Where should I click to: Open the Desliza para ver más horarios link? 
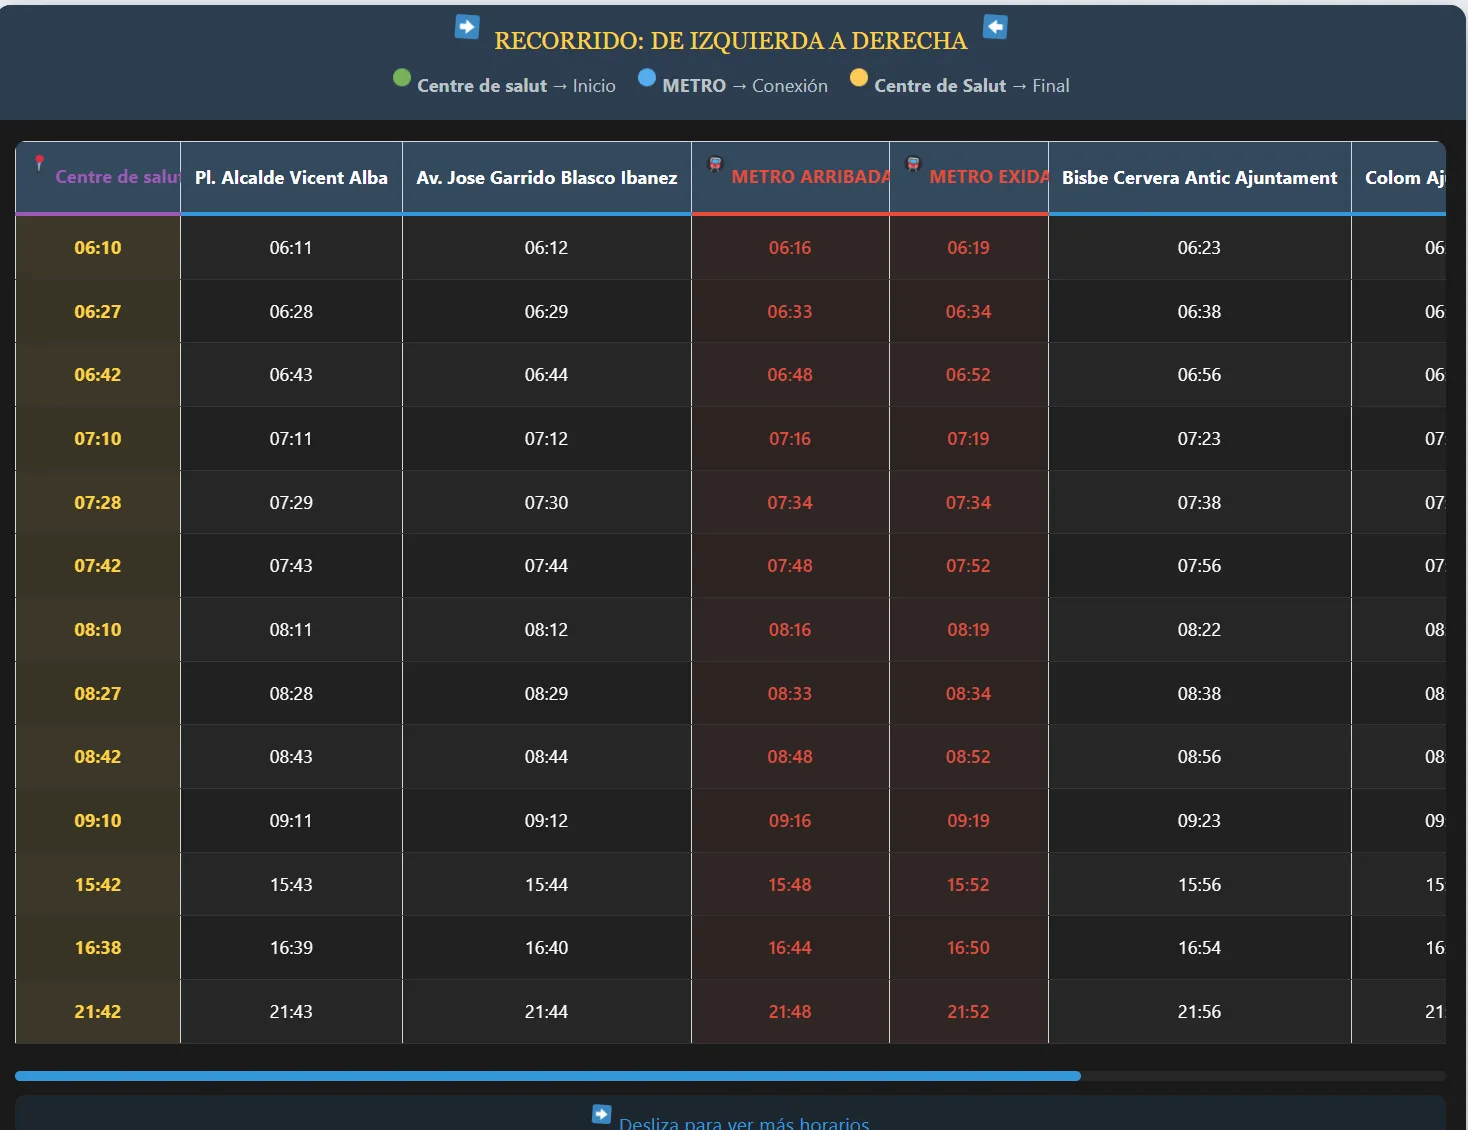pos(744,1122)
